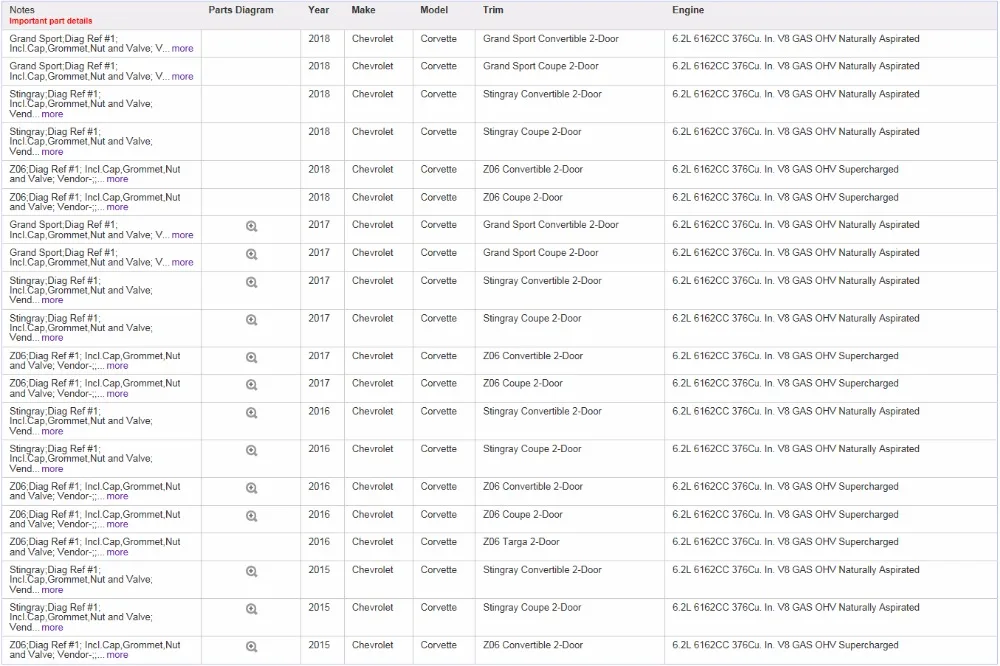View parts diagram for 2016 Z06 Coupe
The height and width of the screenshot is (666, 1000).
click(x=252, y=517)
